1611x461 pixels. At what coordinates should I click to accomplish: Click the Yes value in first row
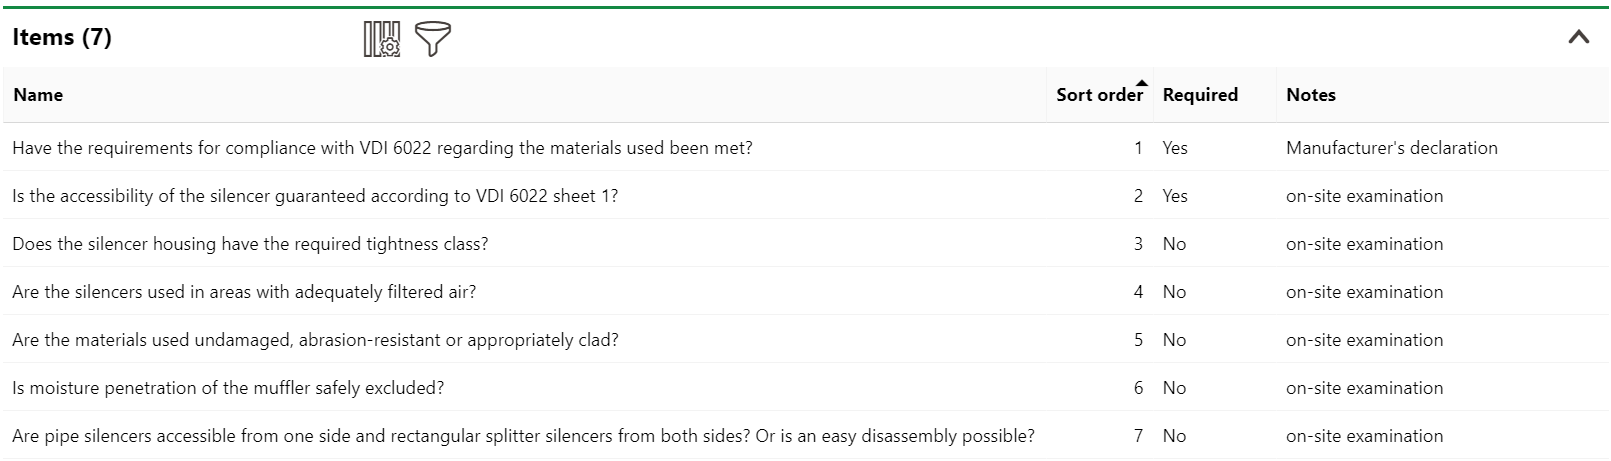coord(1175,148)
